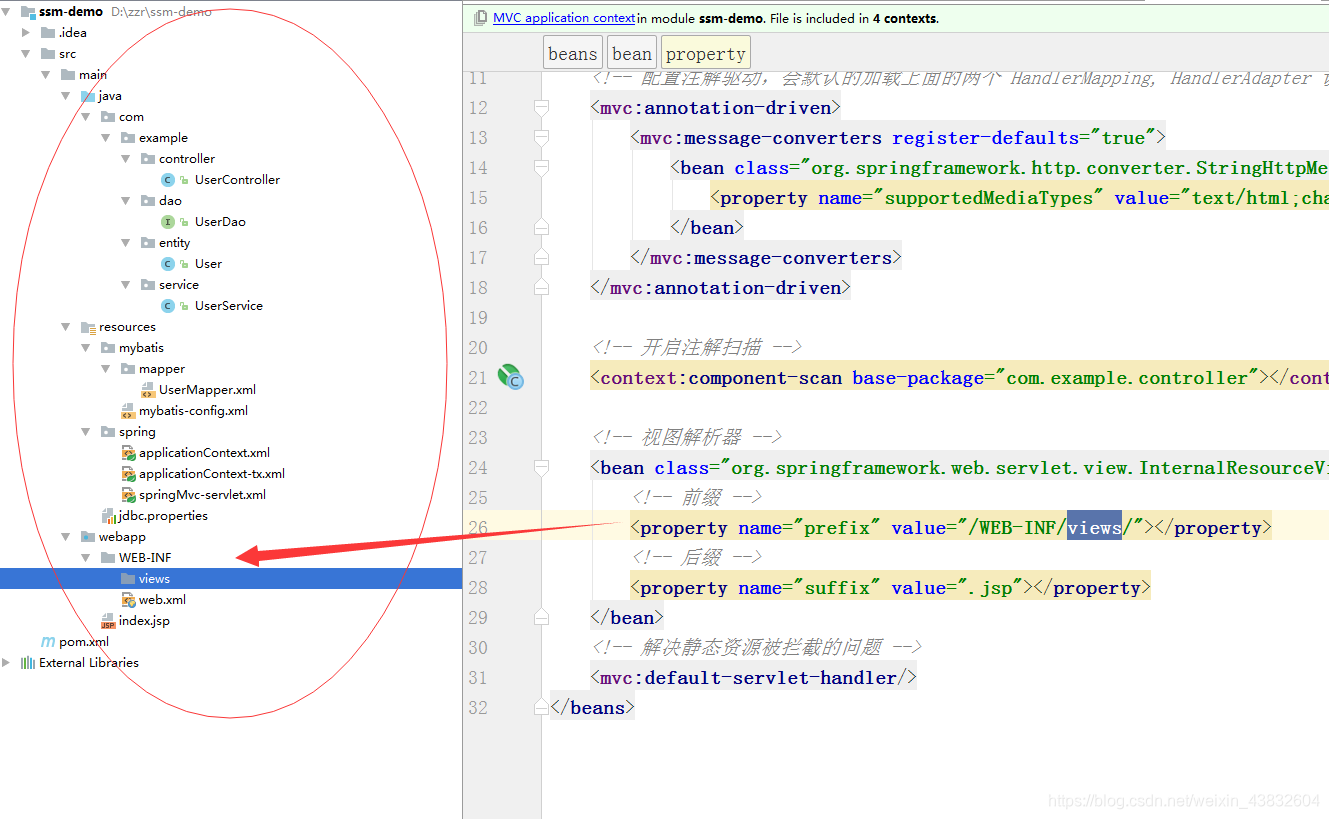
Task: Collapse the spring folder
Action: click(86, 432)
